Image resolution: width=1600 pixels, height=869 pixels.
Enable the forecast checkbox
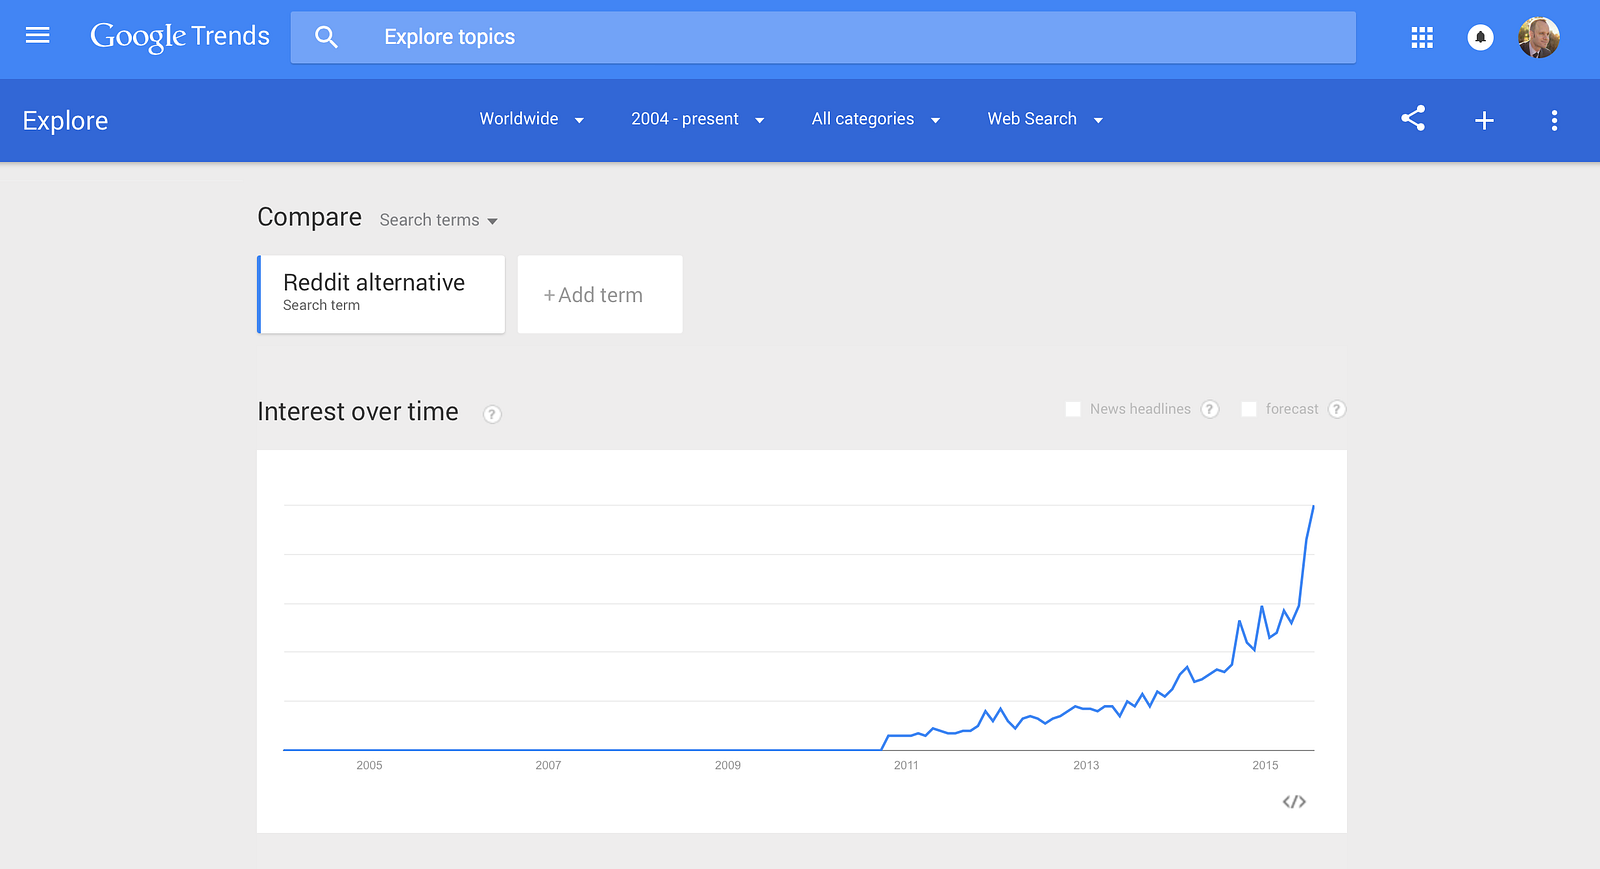coord(1249,409)
